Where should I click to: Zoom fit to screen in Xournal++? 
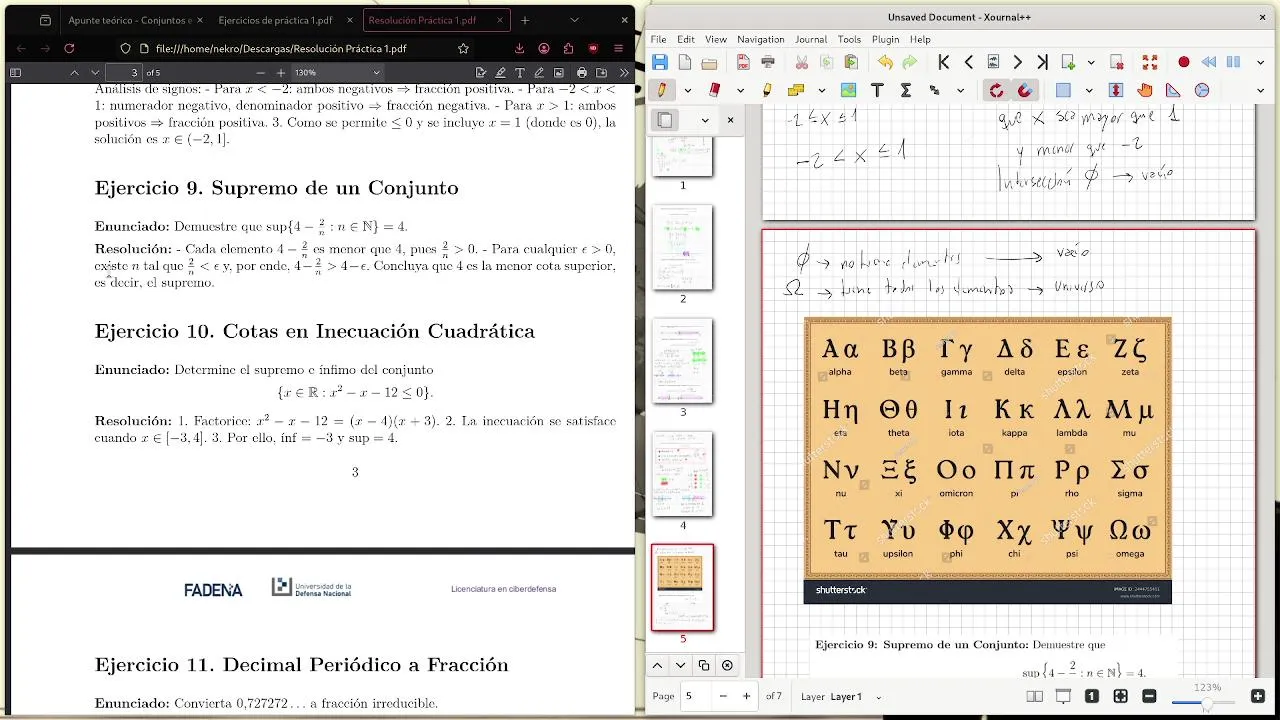(1120, 696)
